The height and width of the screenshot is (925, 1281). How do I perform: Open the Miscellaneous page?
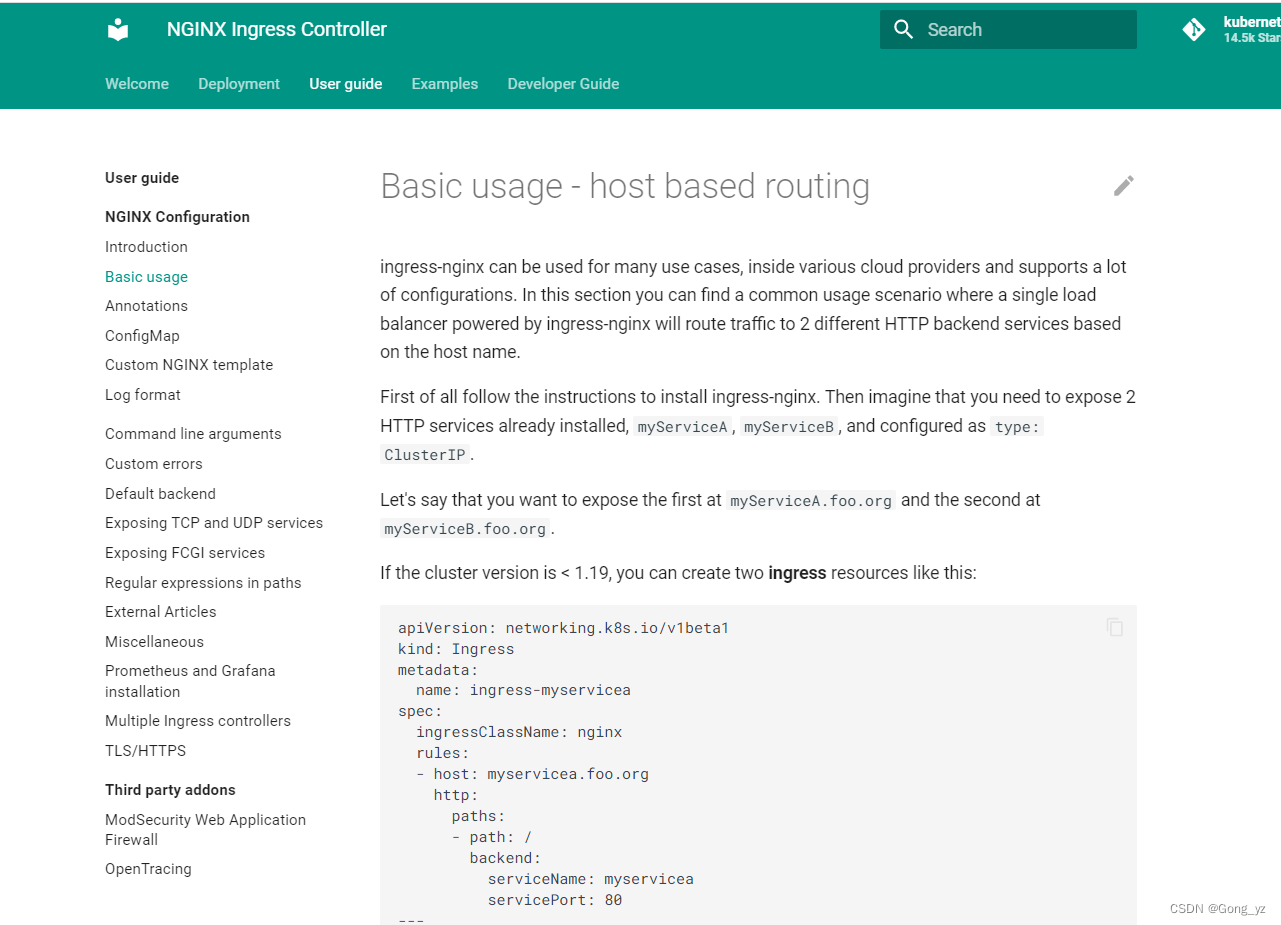coord(154,642)
